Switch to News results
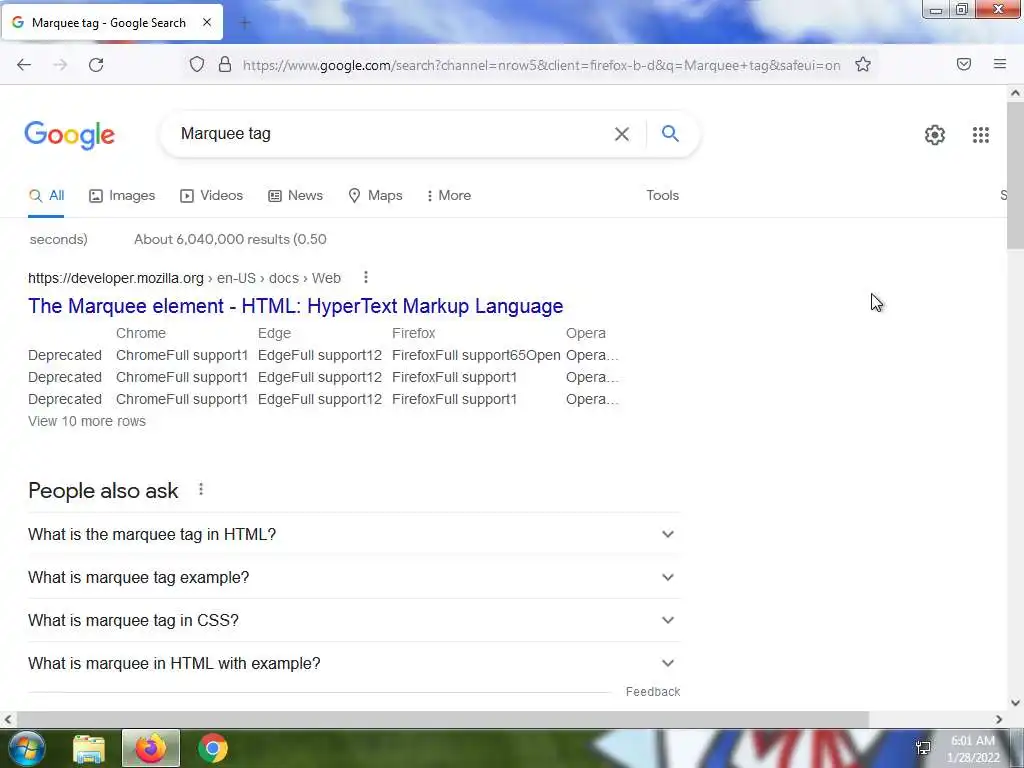 pos(295,195)
